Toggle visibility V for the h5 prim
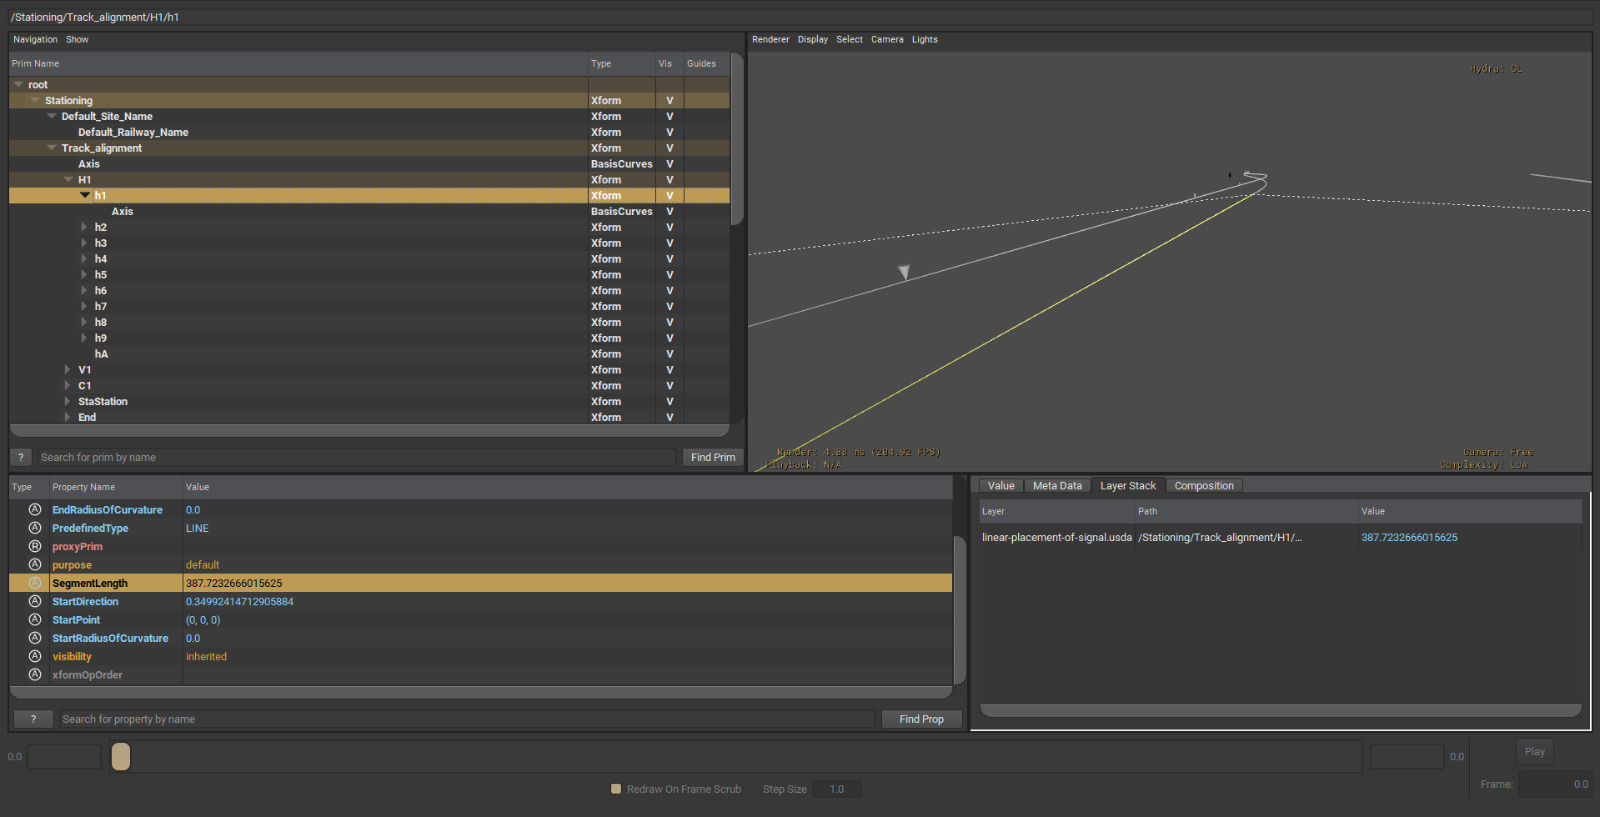Screen dimensions: 1600x817 669,275
